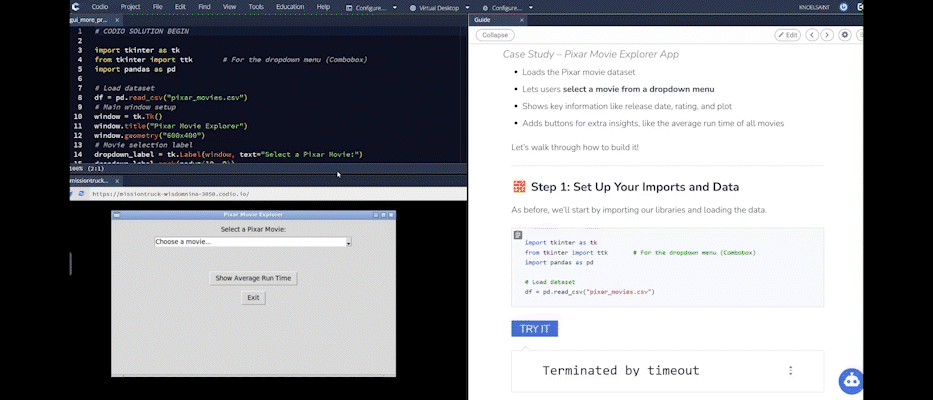Open the movie combobox dropdown arrow
This screenshot has width=933, height=400.
pos(349,242)
